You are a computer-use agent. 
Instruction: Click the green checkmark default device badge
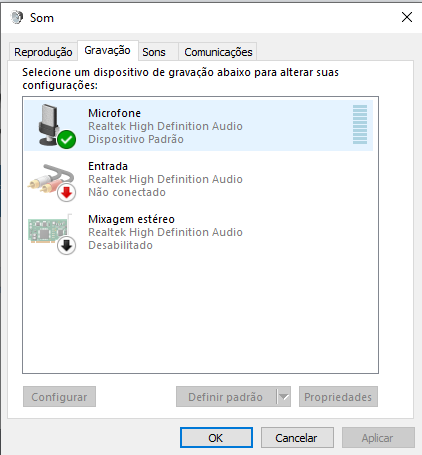coord(67,139)
